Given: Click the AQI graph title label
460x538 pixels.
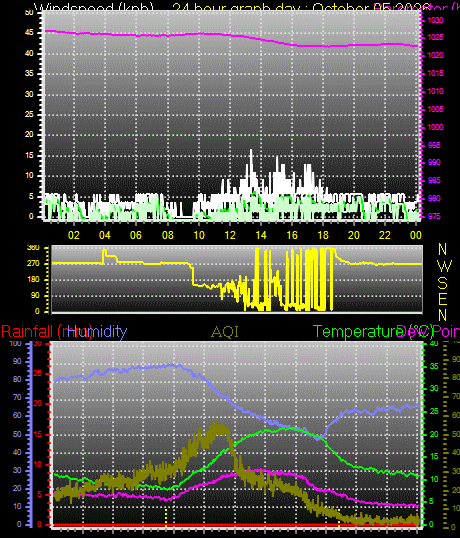Looking at the screenshot, I should pos(225,332).
